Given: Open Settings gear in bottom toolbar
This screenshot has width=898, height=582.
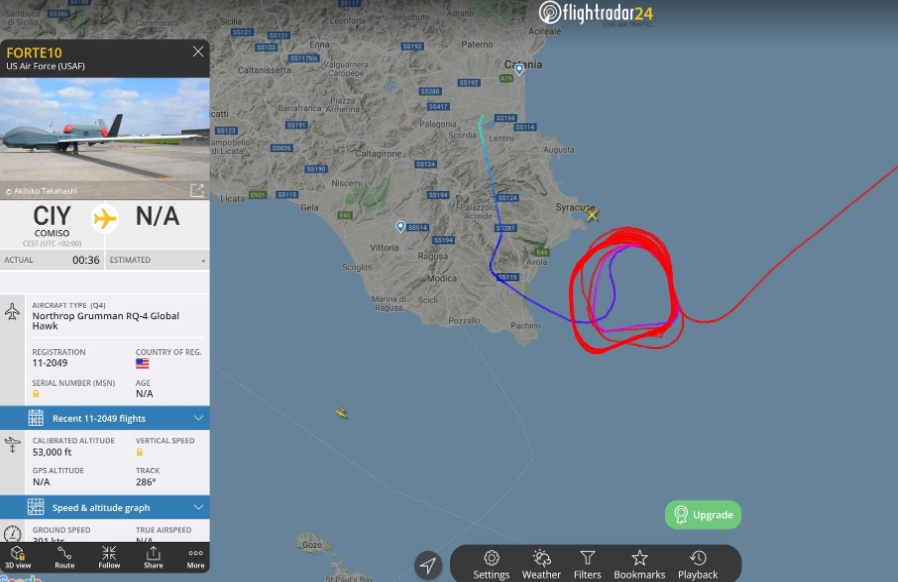Looking at the screenshot, I should (491, 565).
